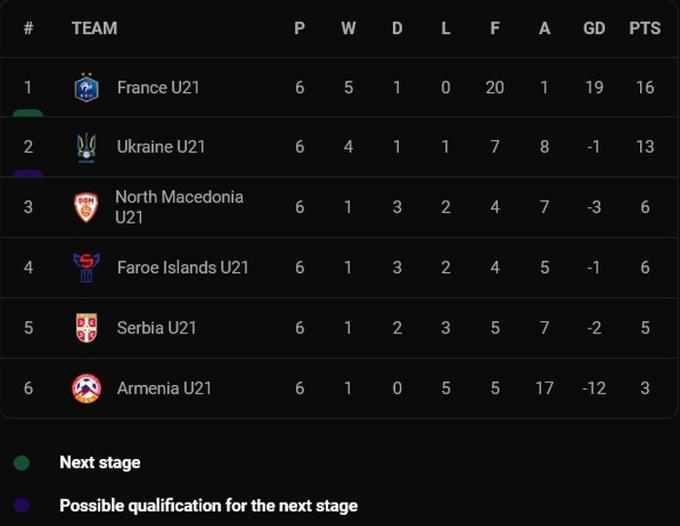Click the Armenia U21 team crest

(x=87, y=388)
